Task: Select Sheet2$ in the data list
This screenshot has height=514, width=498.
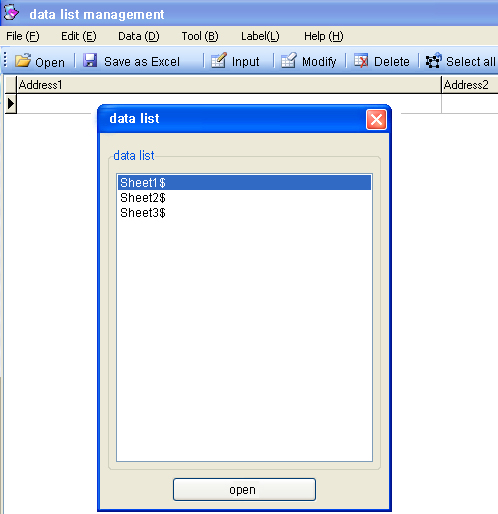Action: [x=244, y=198]
